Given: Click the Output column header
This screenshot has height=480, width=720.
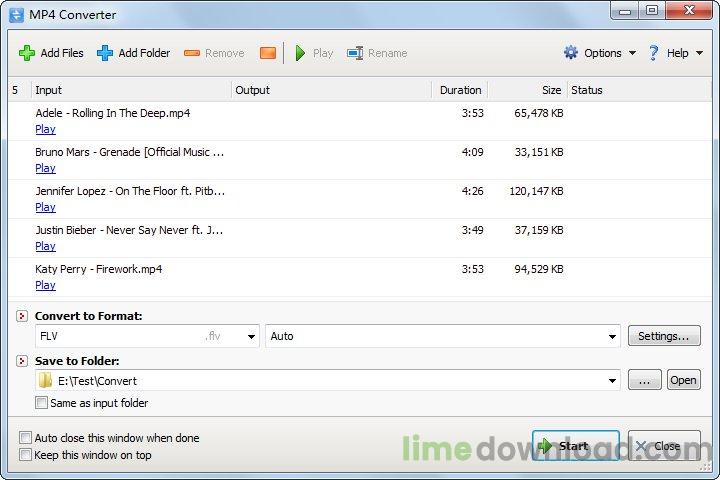Looking at the screenshot, I should click(x=332, y=90).
